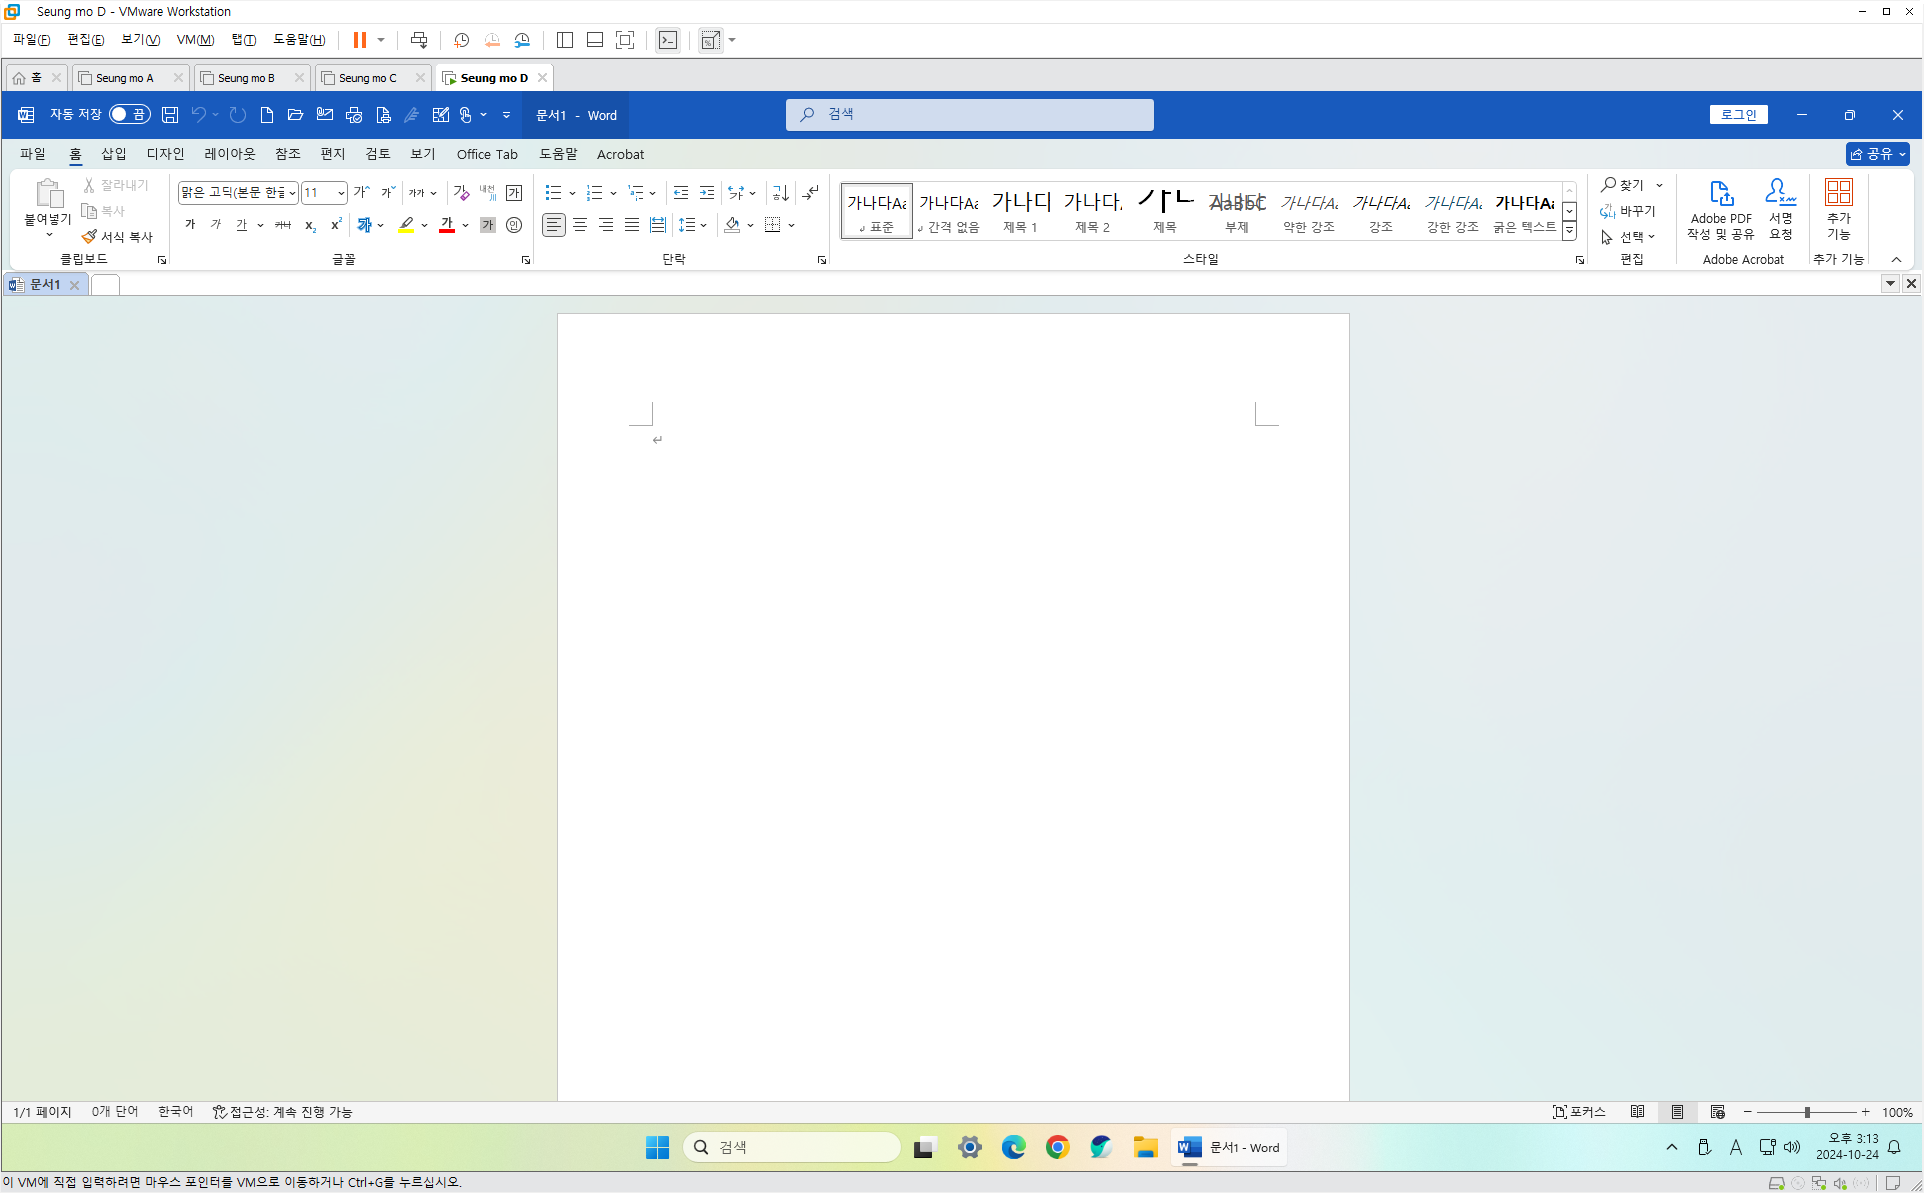Click the Share (공유) button
The width and height of the screenshot is (1924, 1193).
[x=1877, y=154]
